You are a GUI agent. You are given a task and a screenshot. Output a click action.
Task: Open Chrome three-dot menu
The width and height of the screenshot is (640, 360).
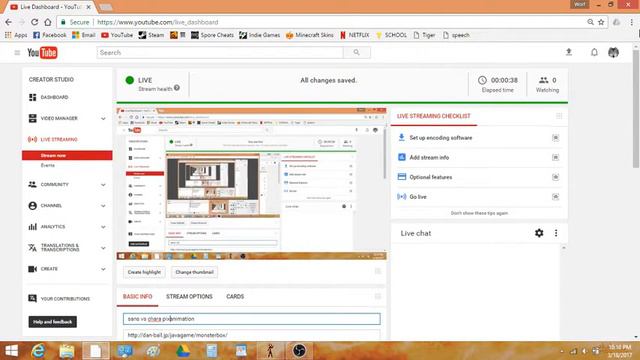point(631,22)
